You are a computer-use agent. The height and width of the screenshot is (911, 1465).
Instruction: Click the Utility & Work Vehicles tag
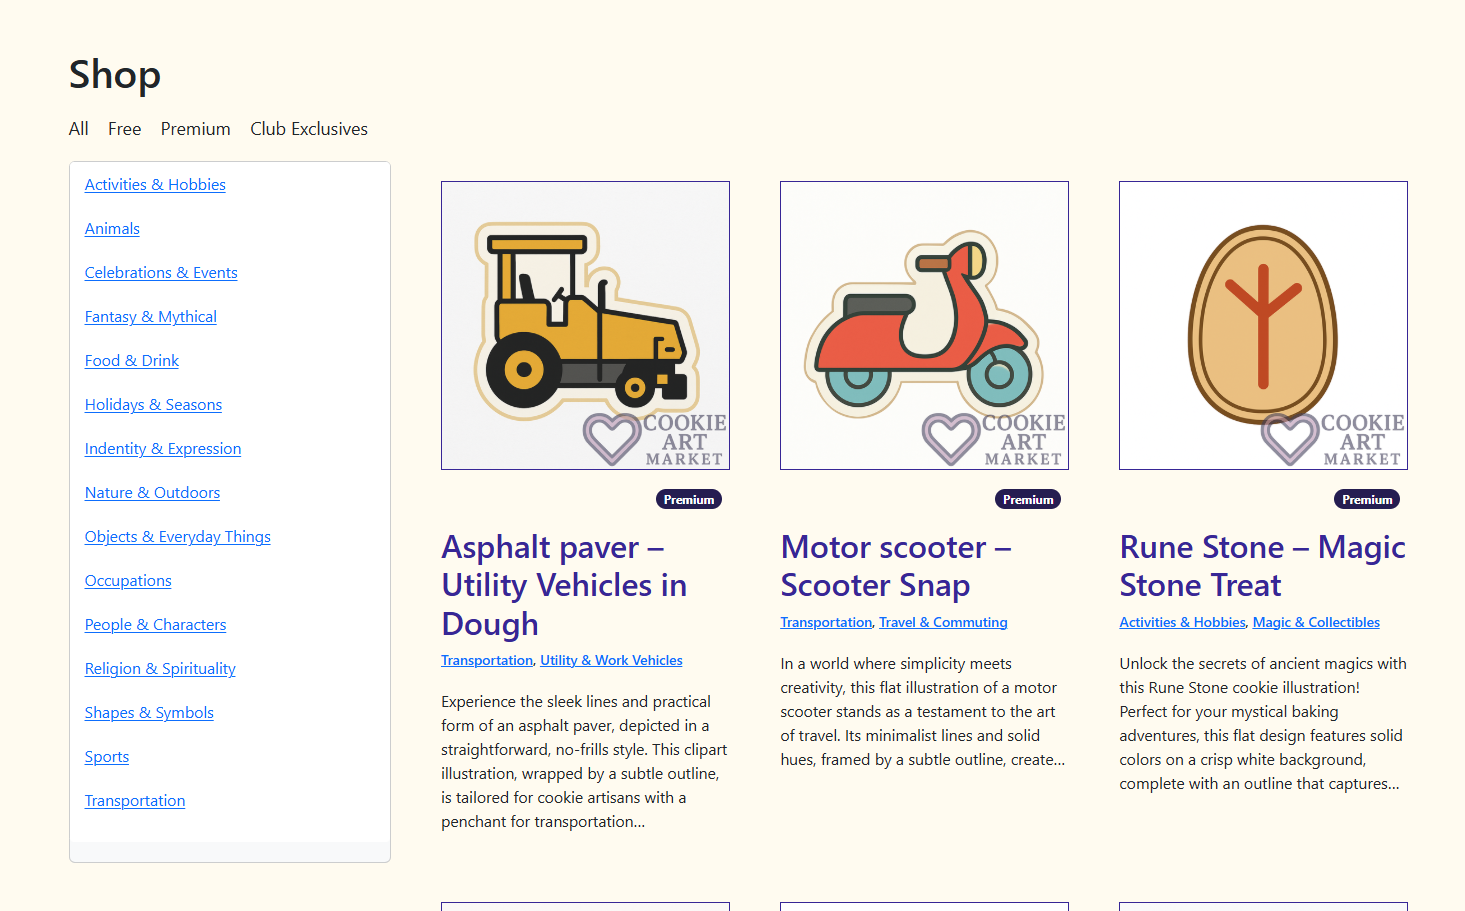[611, 661]
